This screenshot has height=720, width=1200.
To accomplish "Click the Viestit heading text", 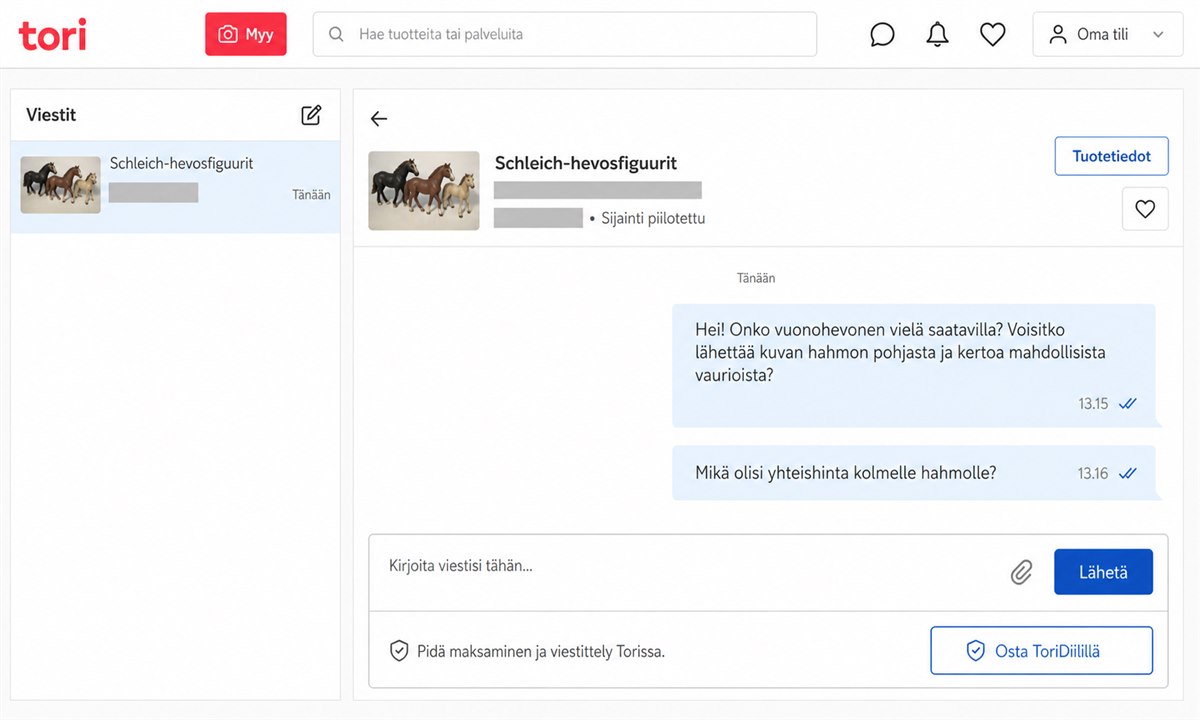I will click(51, 115).
